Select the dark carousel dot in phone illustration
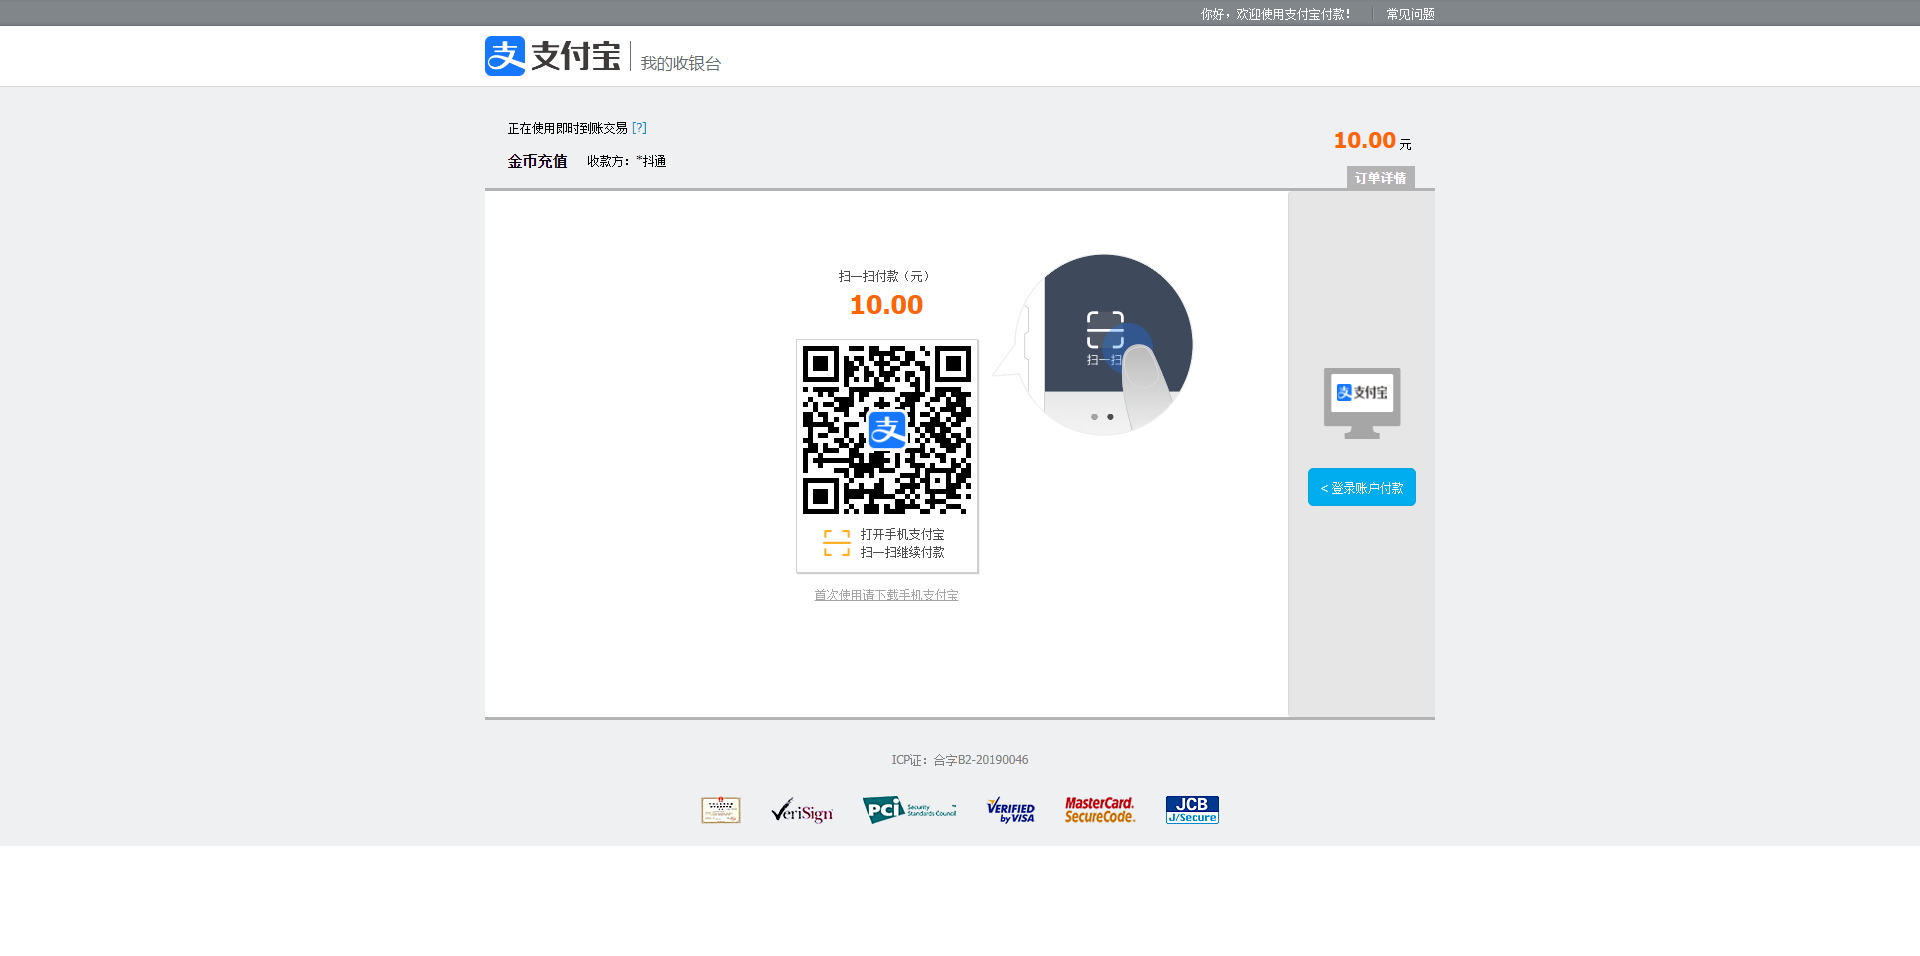Screen dimensions: 1920x956 pos(1110,417)
